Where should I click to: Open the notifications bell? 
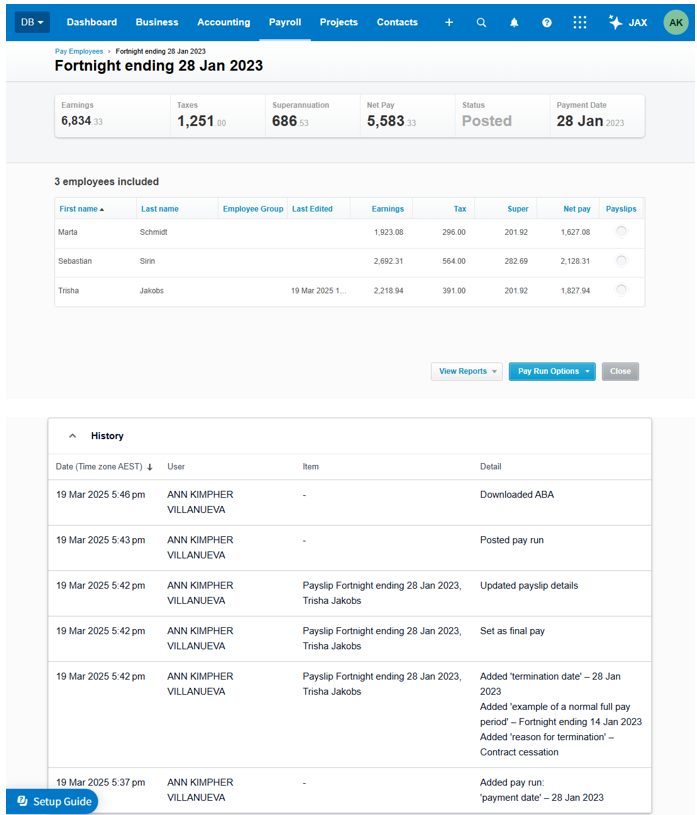[514, 22]
